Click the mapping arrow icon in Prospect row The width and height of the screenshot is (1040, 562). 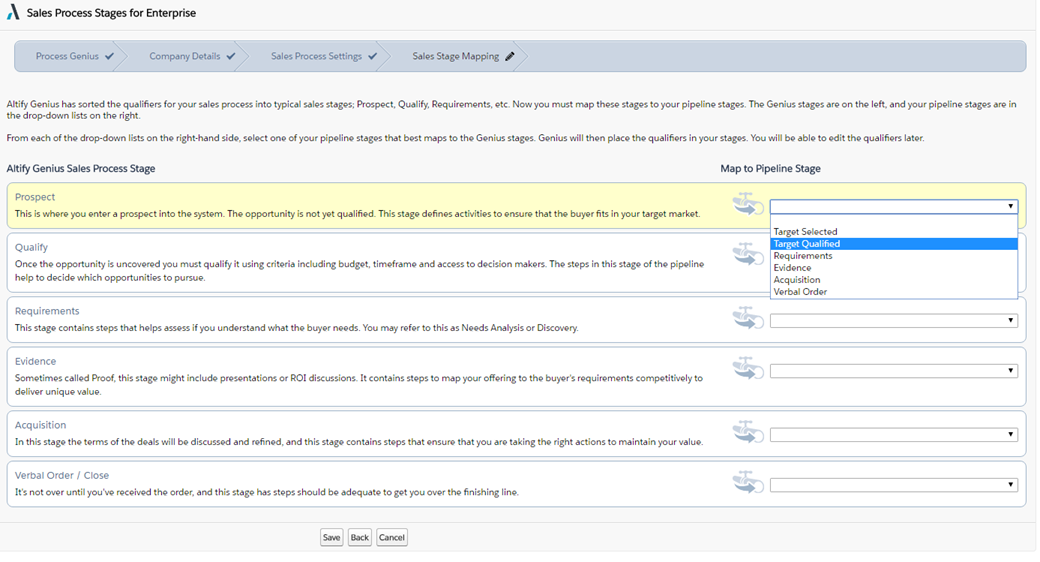coord(748,204)
